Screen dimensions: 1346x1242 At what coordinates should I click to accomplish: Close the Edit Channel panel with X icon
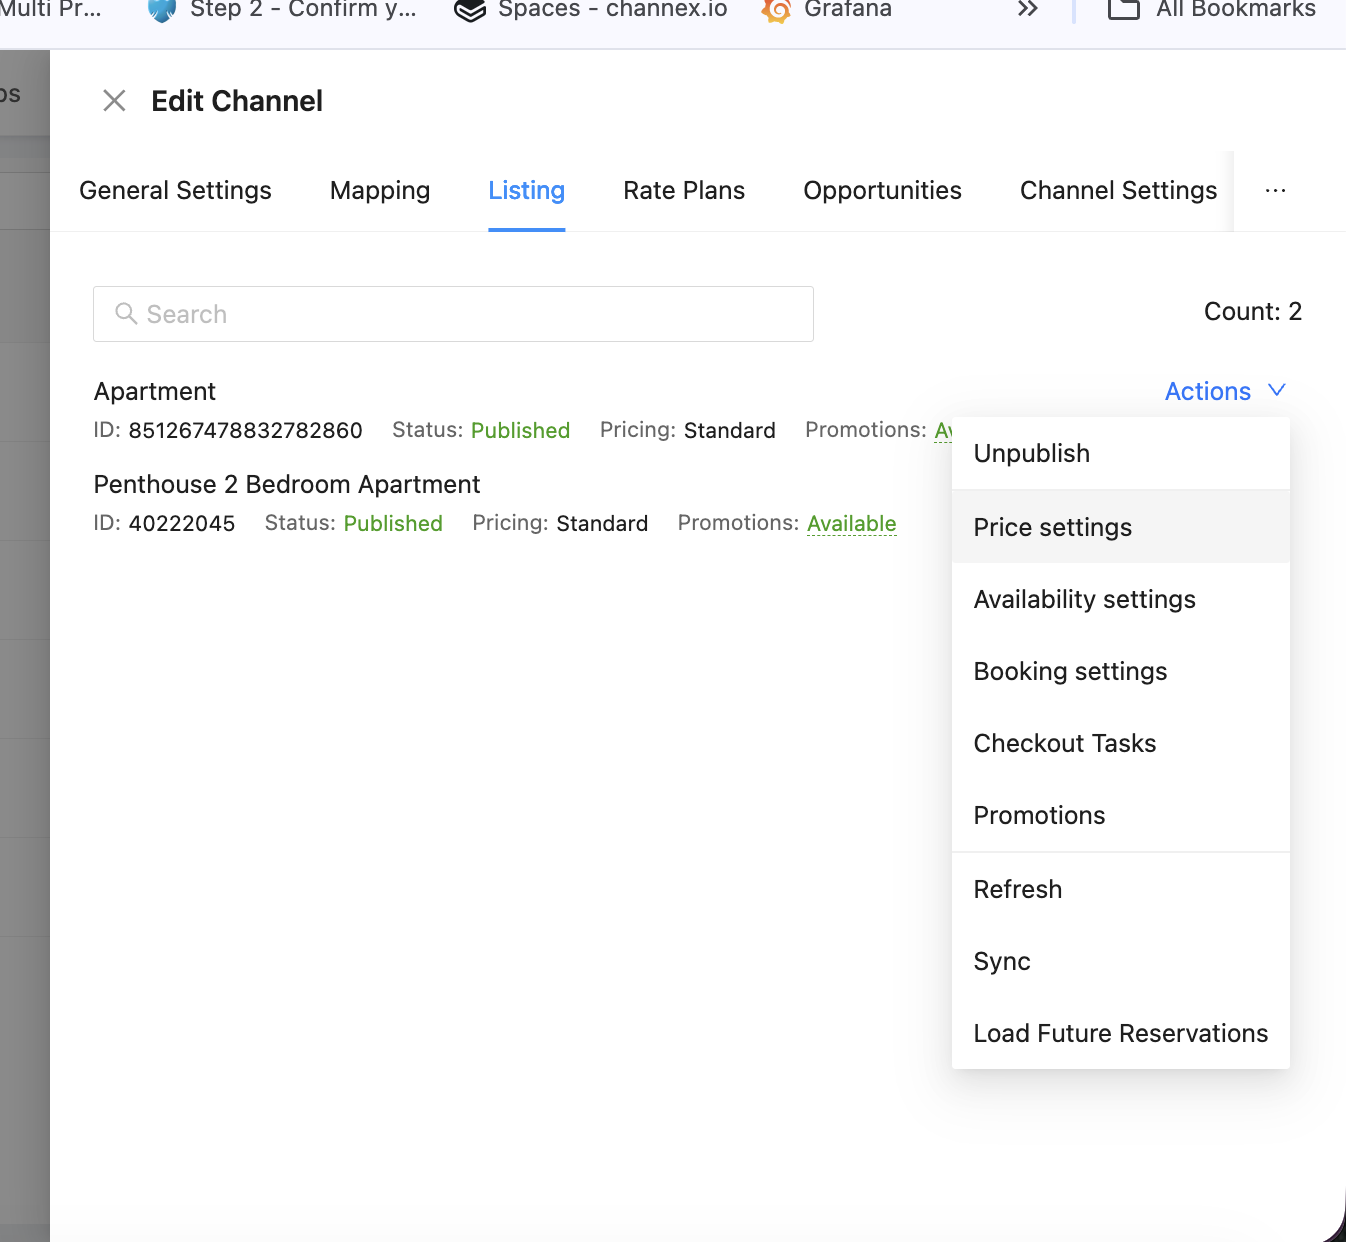point(114,100)
